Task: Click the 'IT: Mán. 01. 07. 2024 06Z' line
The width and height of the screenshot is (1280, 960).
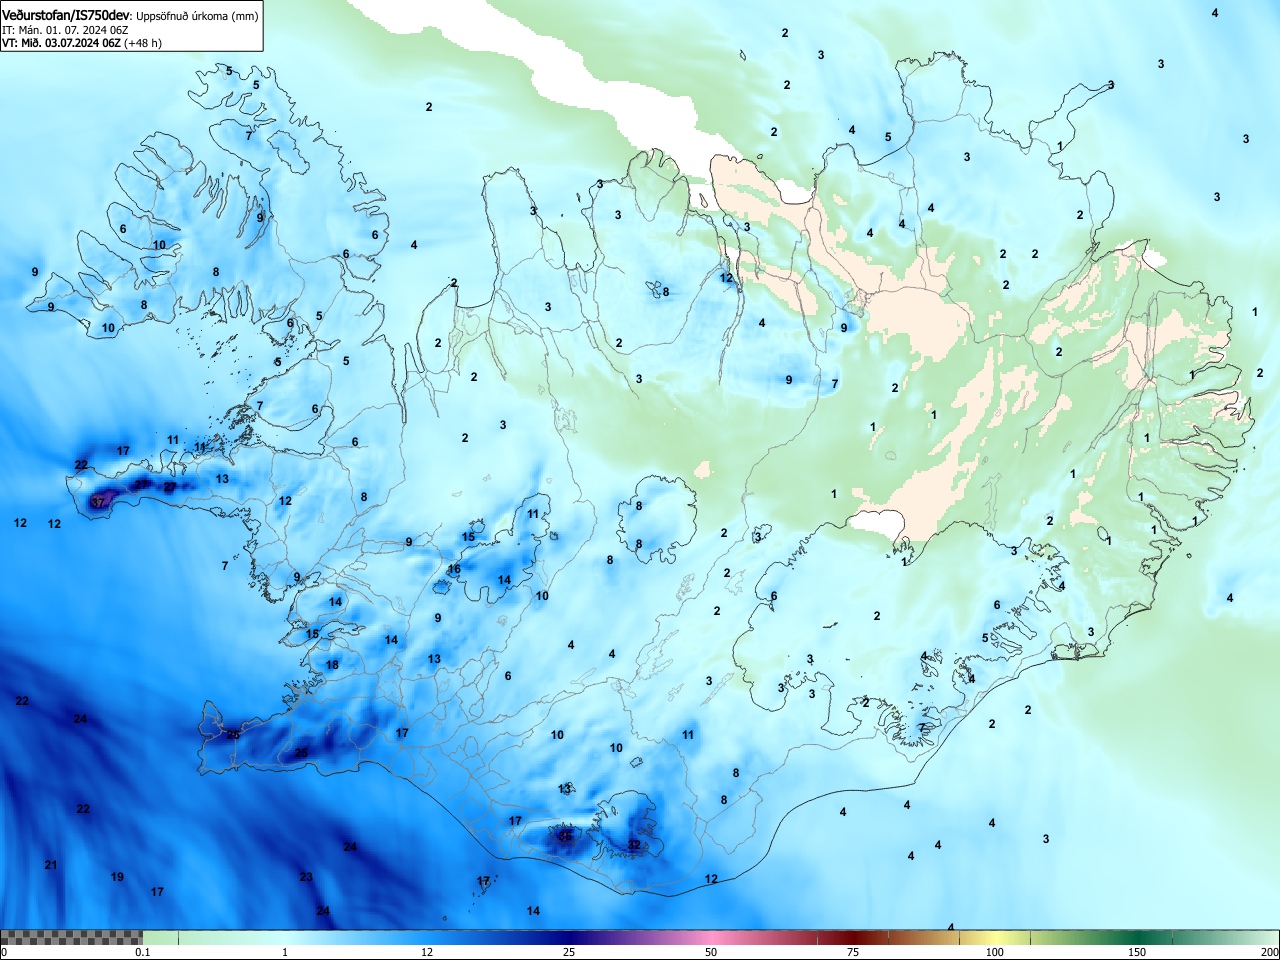Action: tap(65, 30)
